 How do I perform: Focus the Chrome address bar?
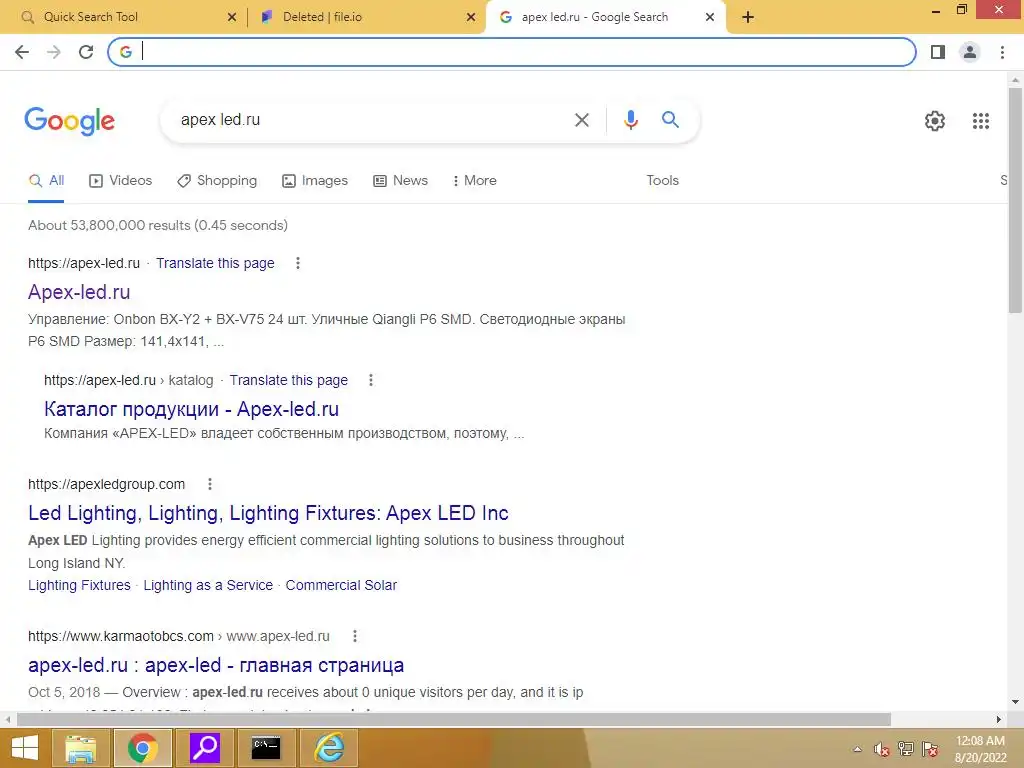(x=512, y=52)
